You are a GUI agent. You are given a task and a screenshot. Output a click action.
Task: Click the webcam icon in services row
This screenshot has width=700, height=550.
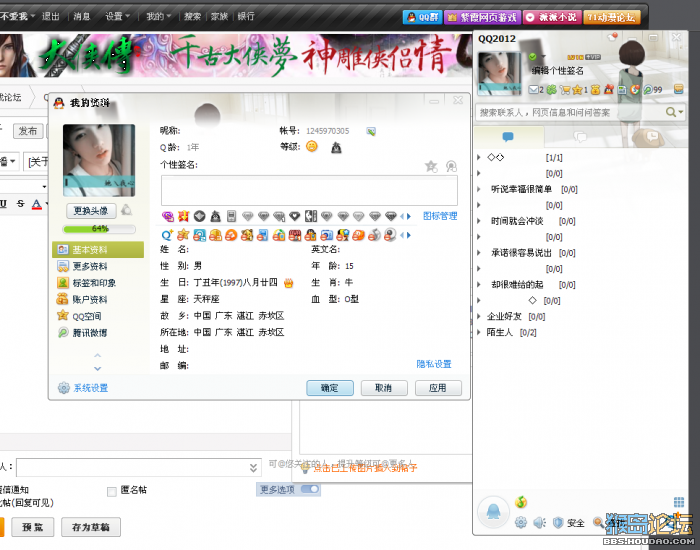[390, 235]
